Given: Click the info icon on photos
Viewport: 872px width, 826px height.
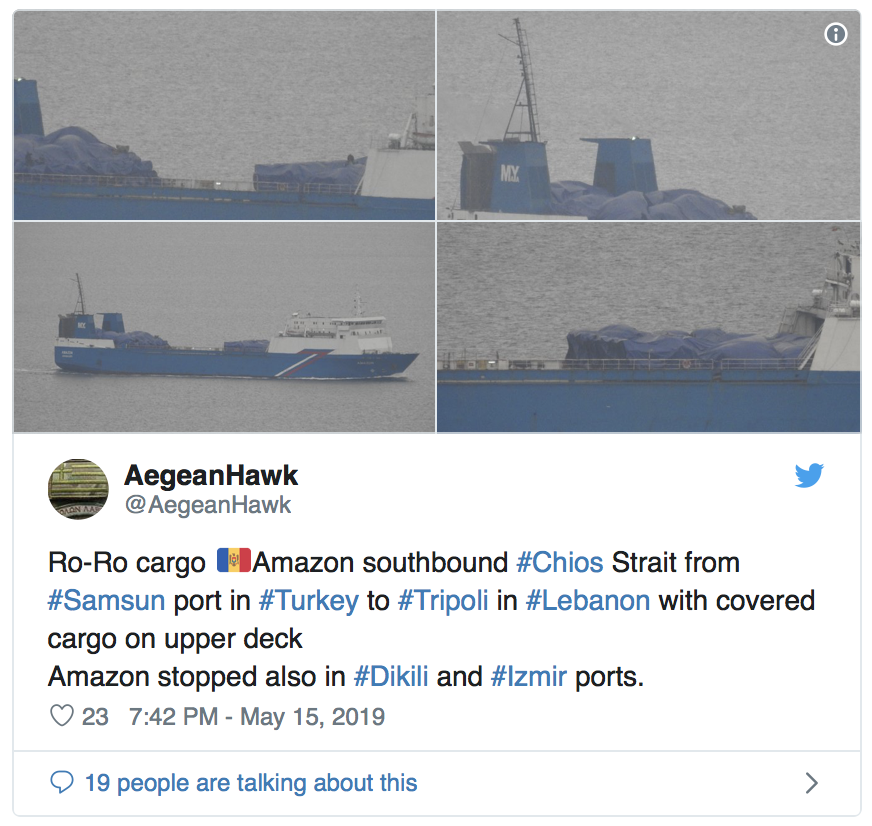Looking at the screenshot, I should [835, 34].
